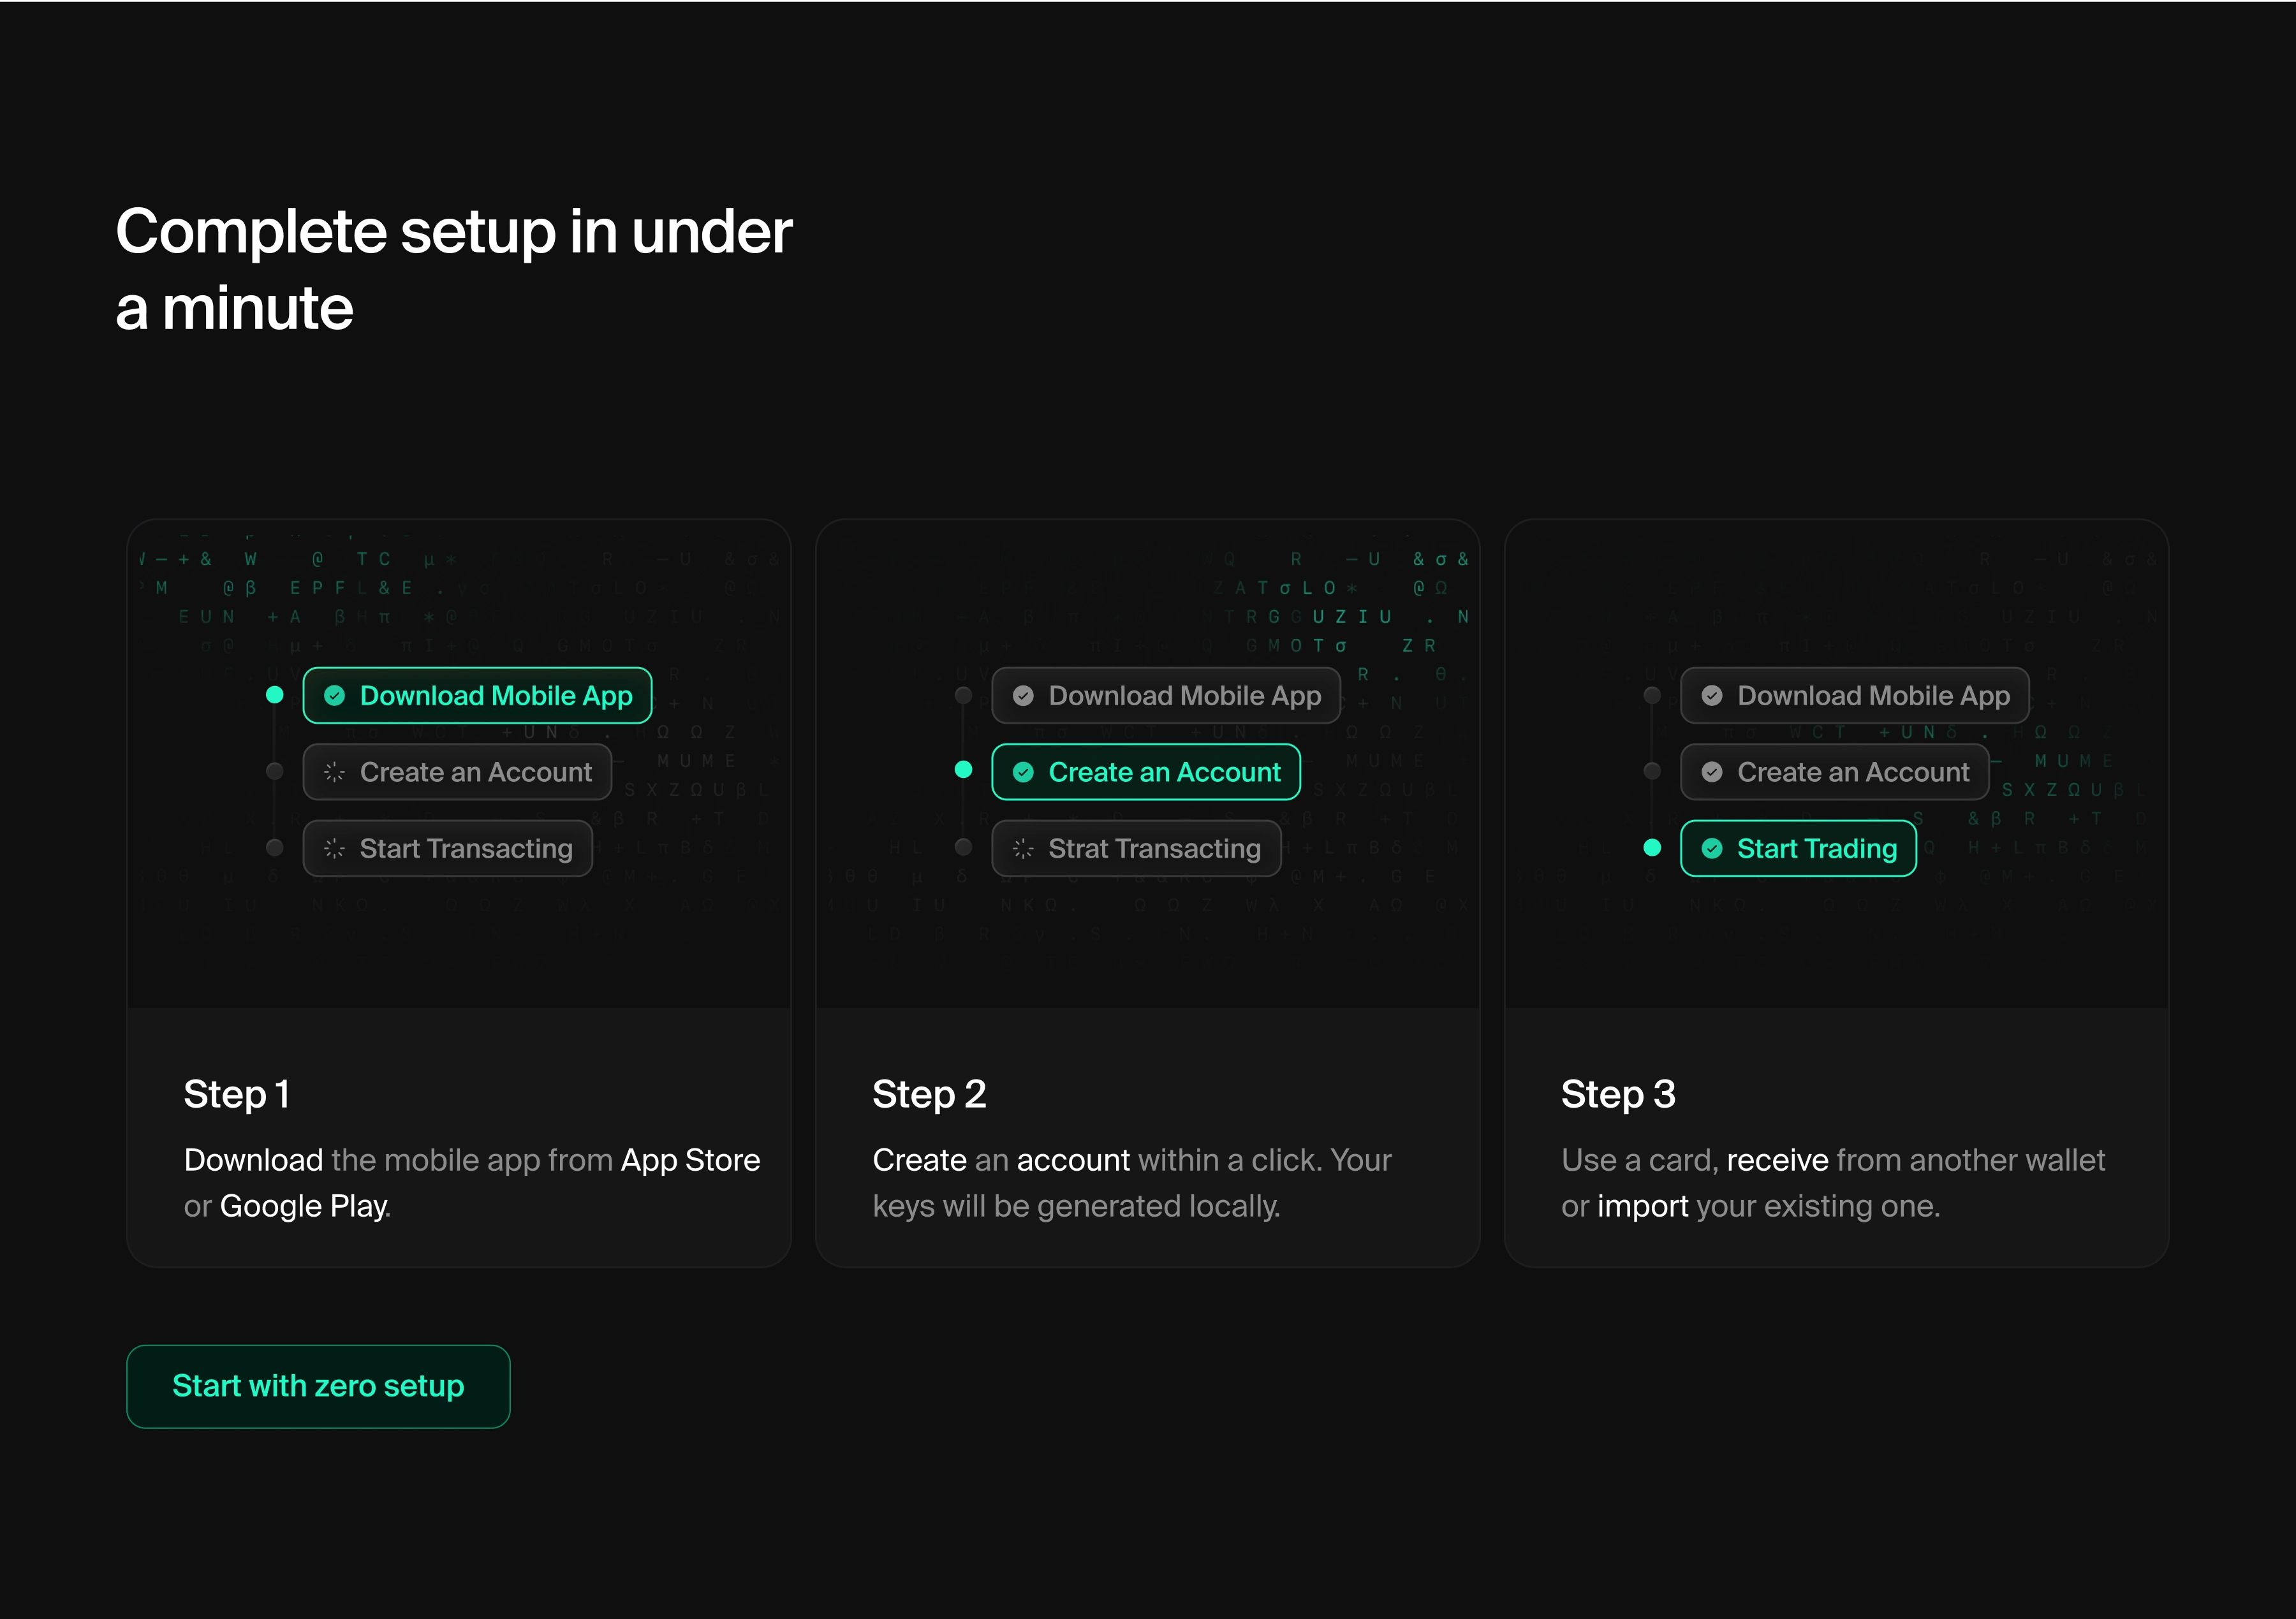Click gray timeline dot beside Start Transacting in the Step 1 card
2296x1619 pixels.
tap(275, 848)
